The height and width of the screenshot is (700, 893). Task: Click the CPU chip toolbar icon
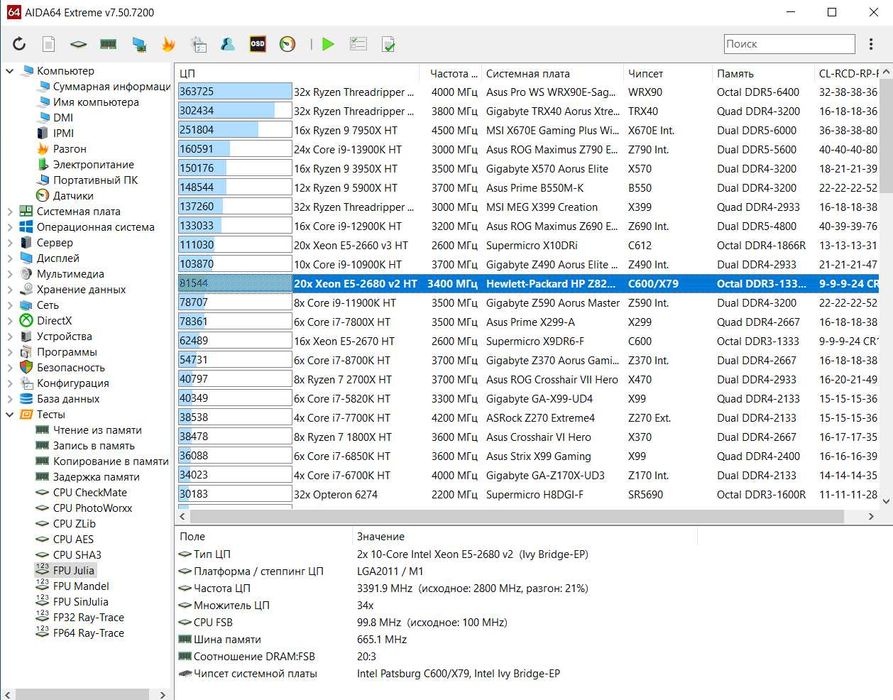tap(78, 44)
